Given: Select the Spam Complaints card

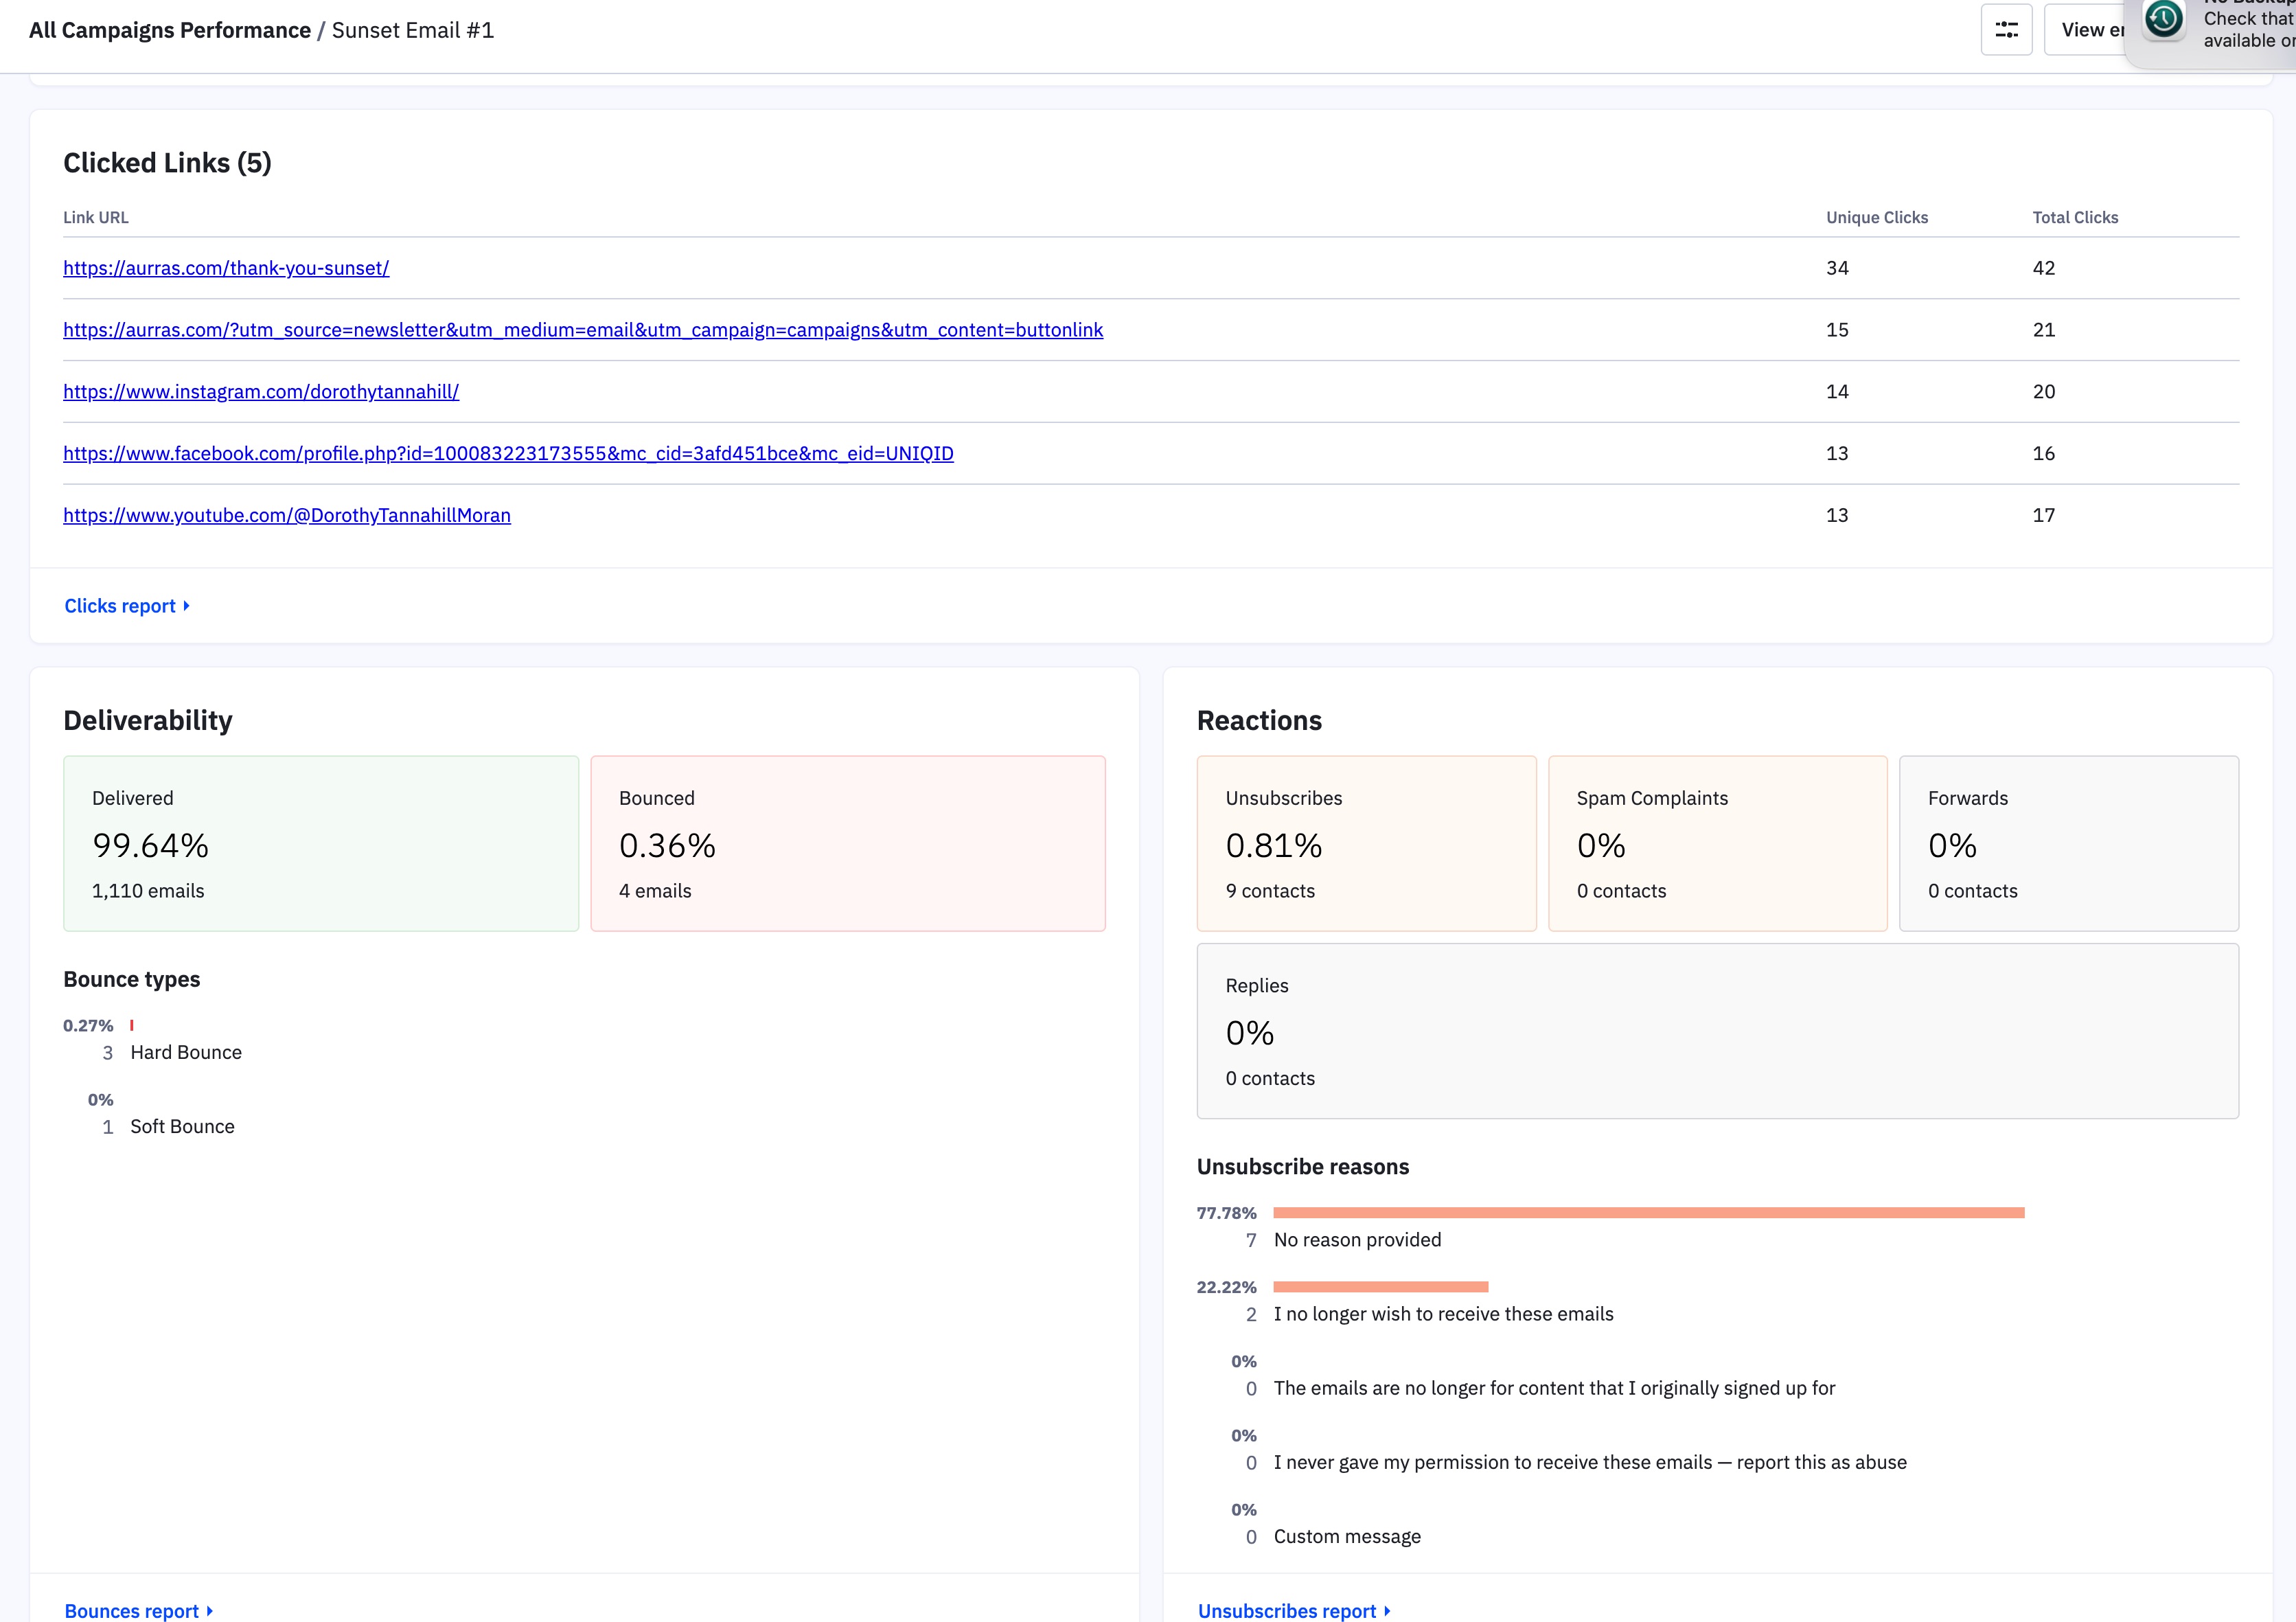Looking at the screenshot, I should 1717,843.
